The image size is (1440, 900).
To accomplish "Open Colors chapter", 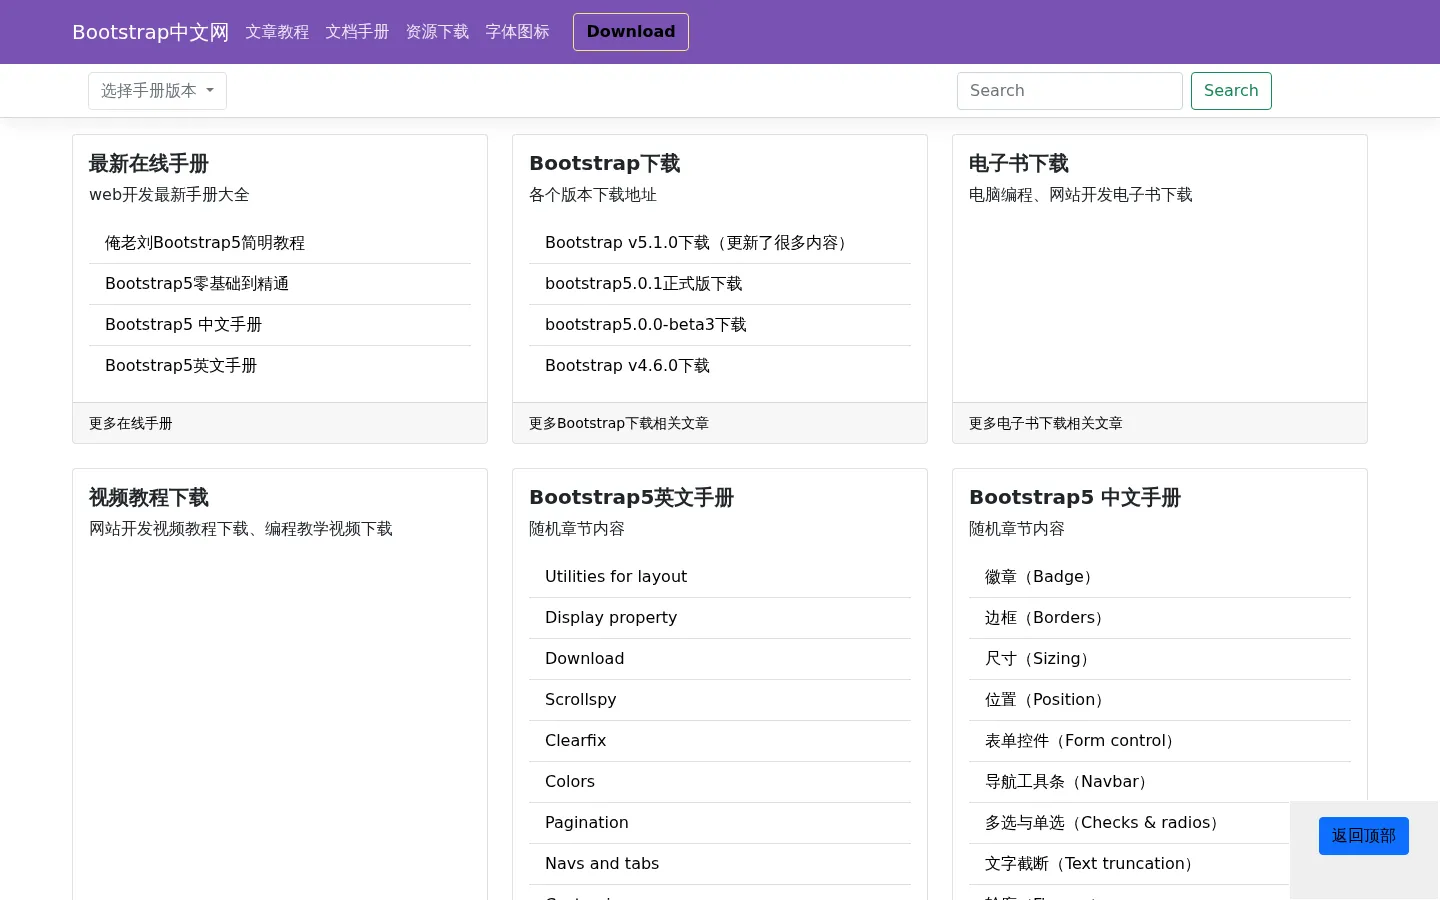I will (x=570, y=782).
